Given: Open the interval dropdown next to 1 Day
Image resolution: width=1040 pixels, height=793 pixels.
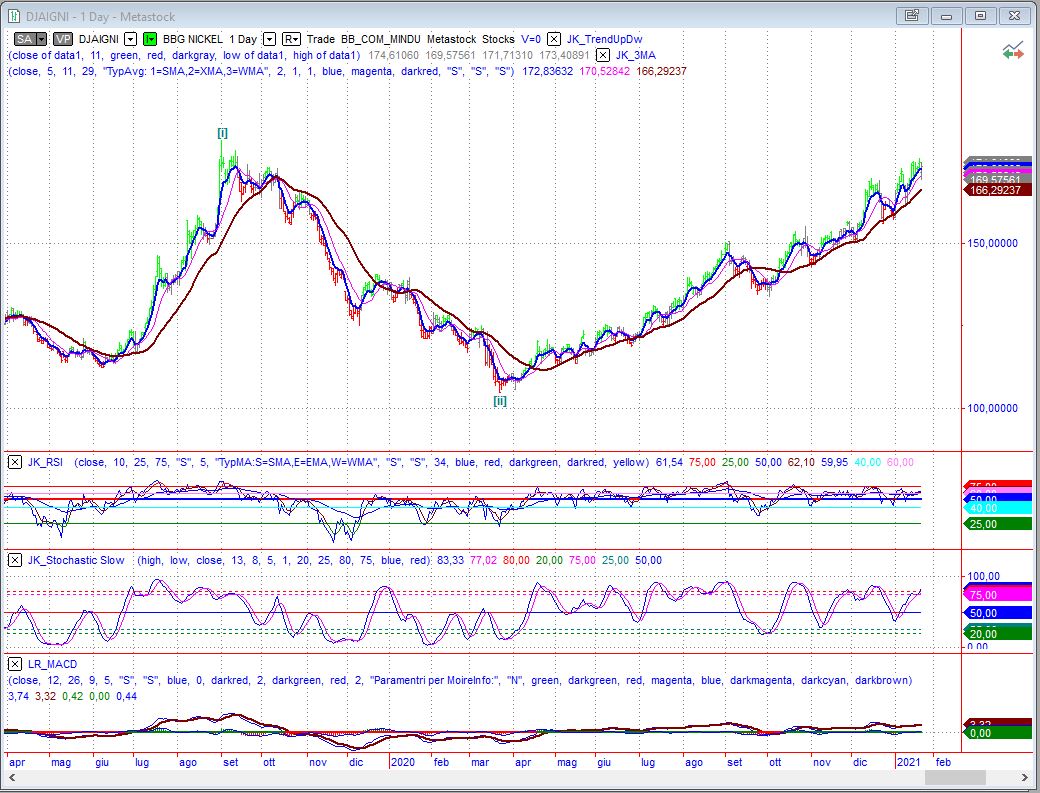Looking at the screenshot, I should [x=269, y=39].
